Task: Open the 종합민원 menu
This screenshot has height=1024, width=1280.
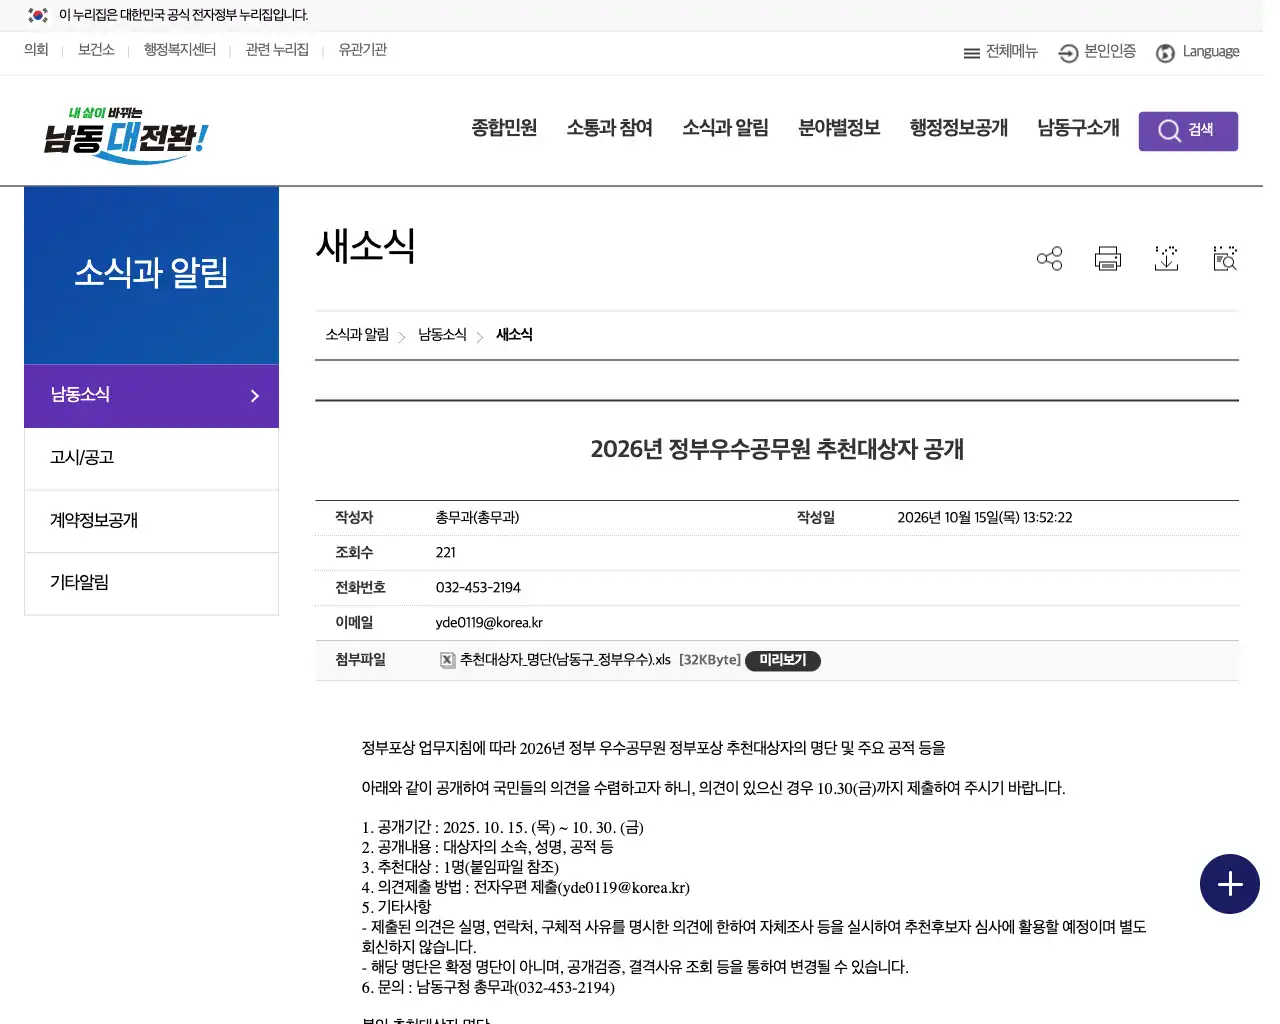Action: tap(504, 128)
